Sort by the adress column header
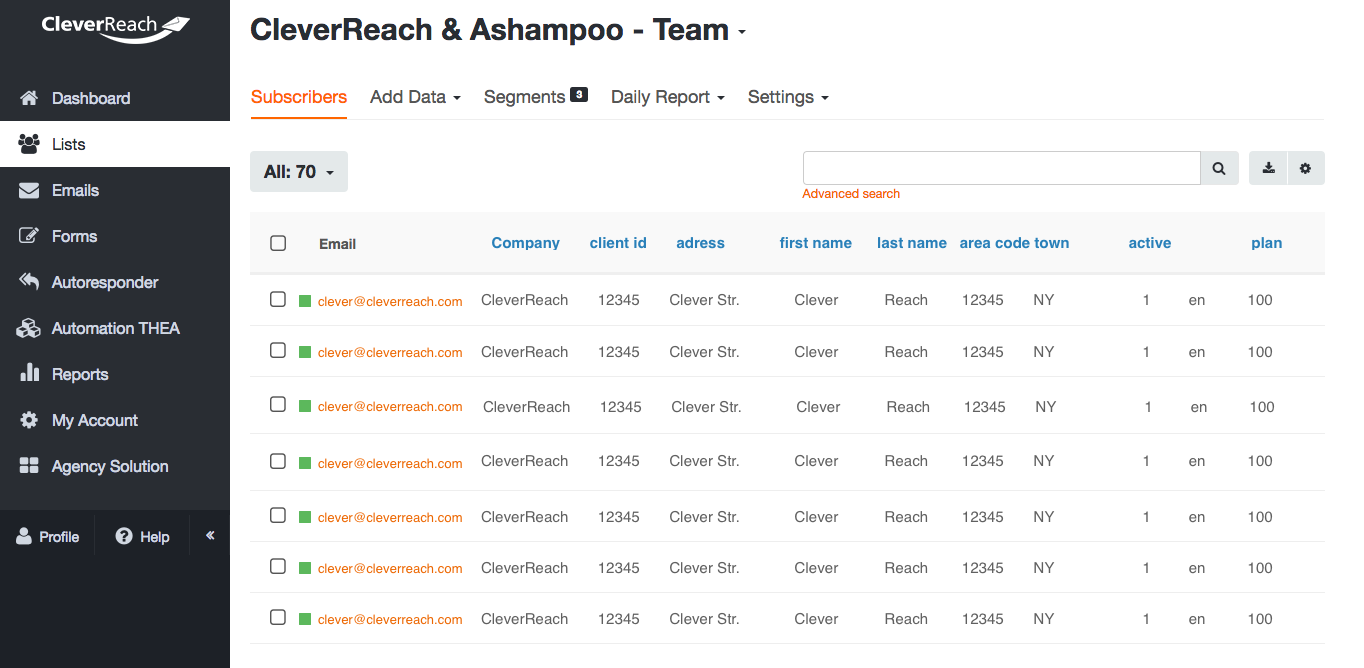The width and height of the screenshot is (1364, 668). [700, 243]
